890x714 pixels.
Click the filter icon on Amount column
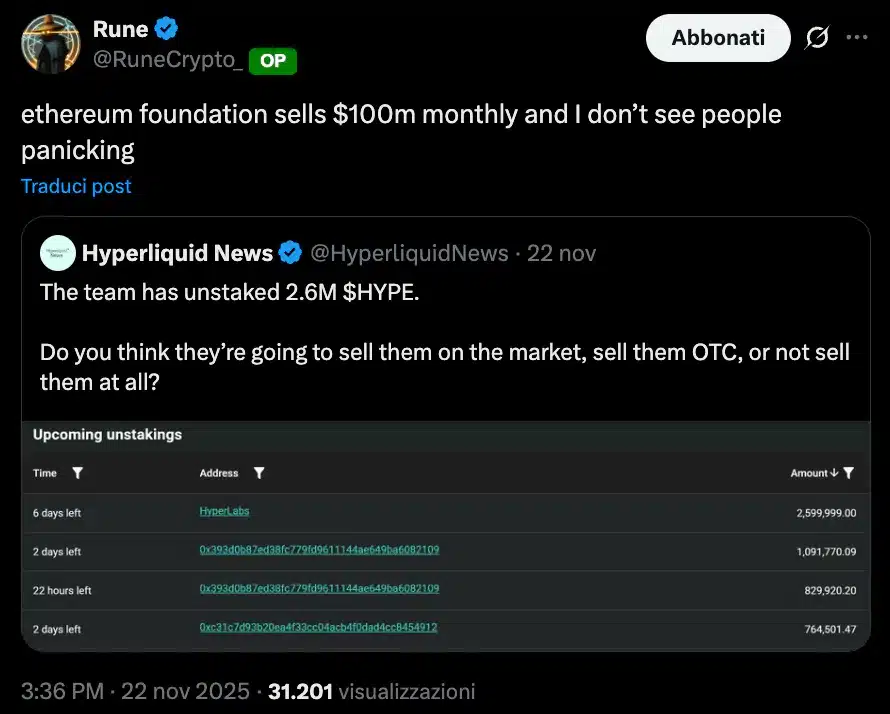(849, 473)
